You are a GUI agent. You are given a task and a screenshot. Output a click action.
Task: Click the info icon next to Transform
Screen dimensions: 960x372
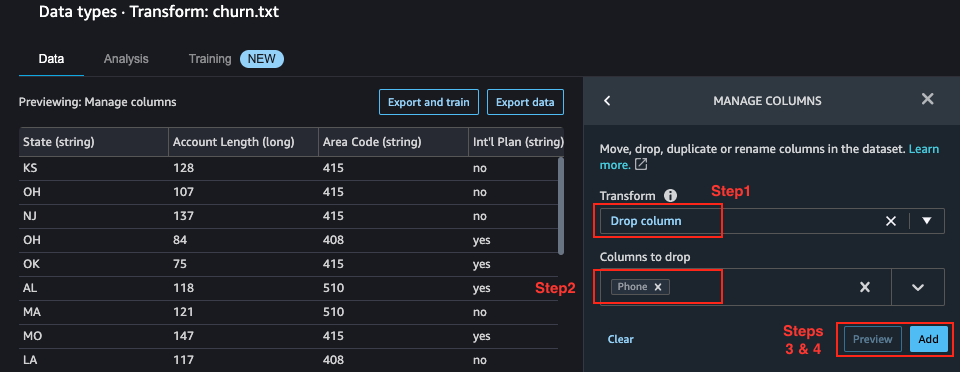tap(671, 196)
